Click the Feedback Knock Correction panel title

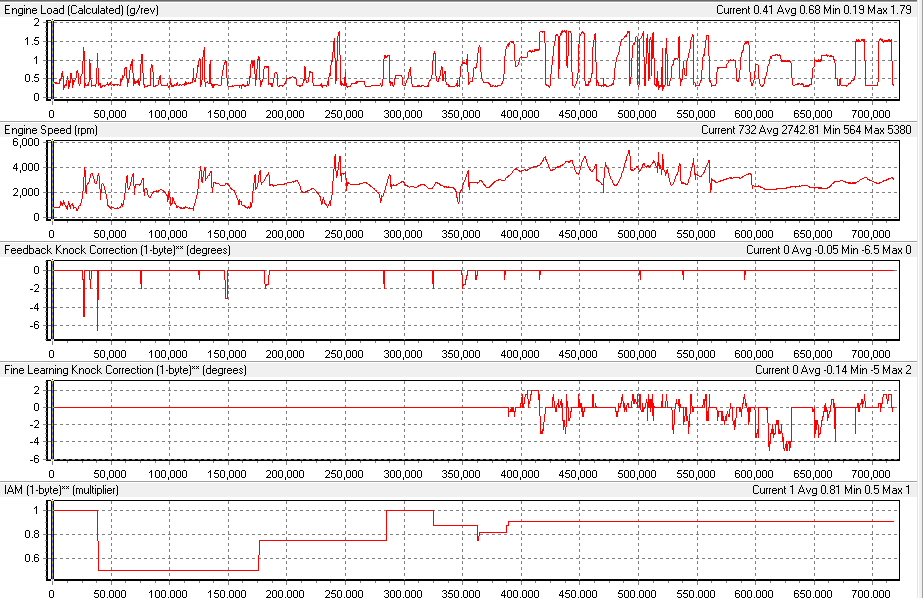(115, 249)
